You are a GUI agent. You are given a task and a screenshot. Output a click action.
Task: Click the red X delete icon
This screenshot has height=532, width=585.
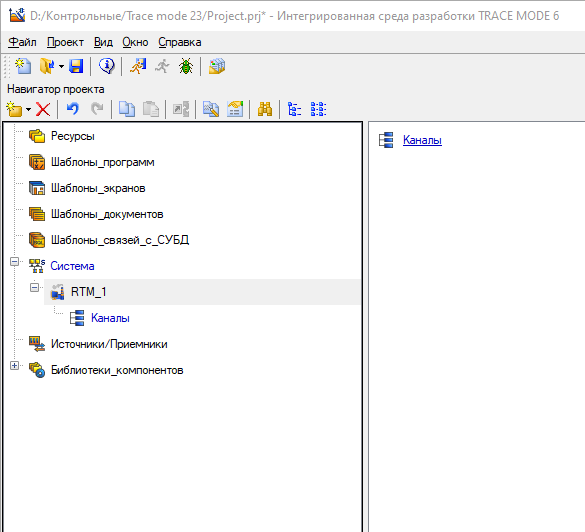point(43,109)
